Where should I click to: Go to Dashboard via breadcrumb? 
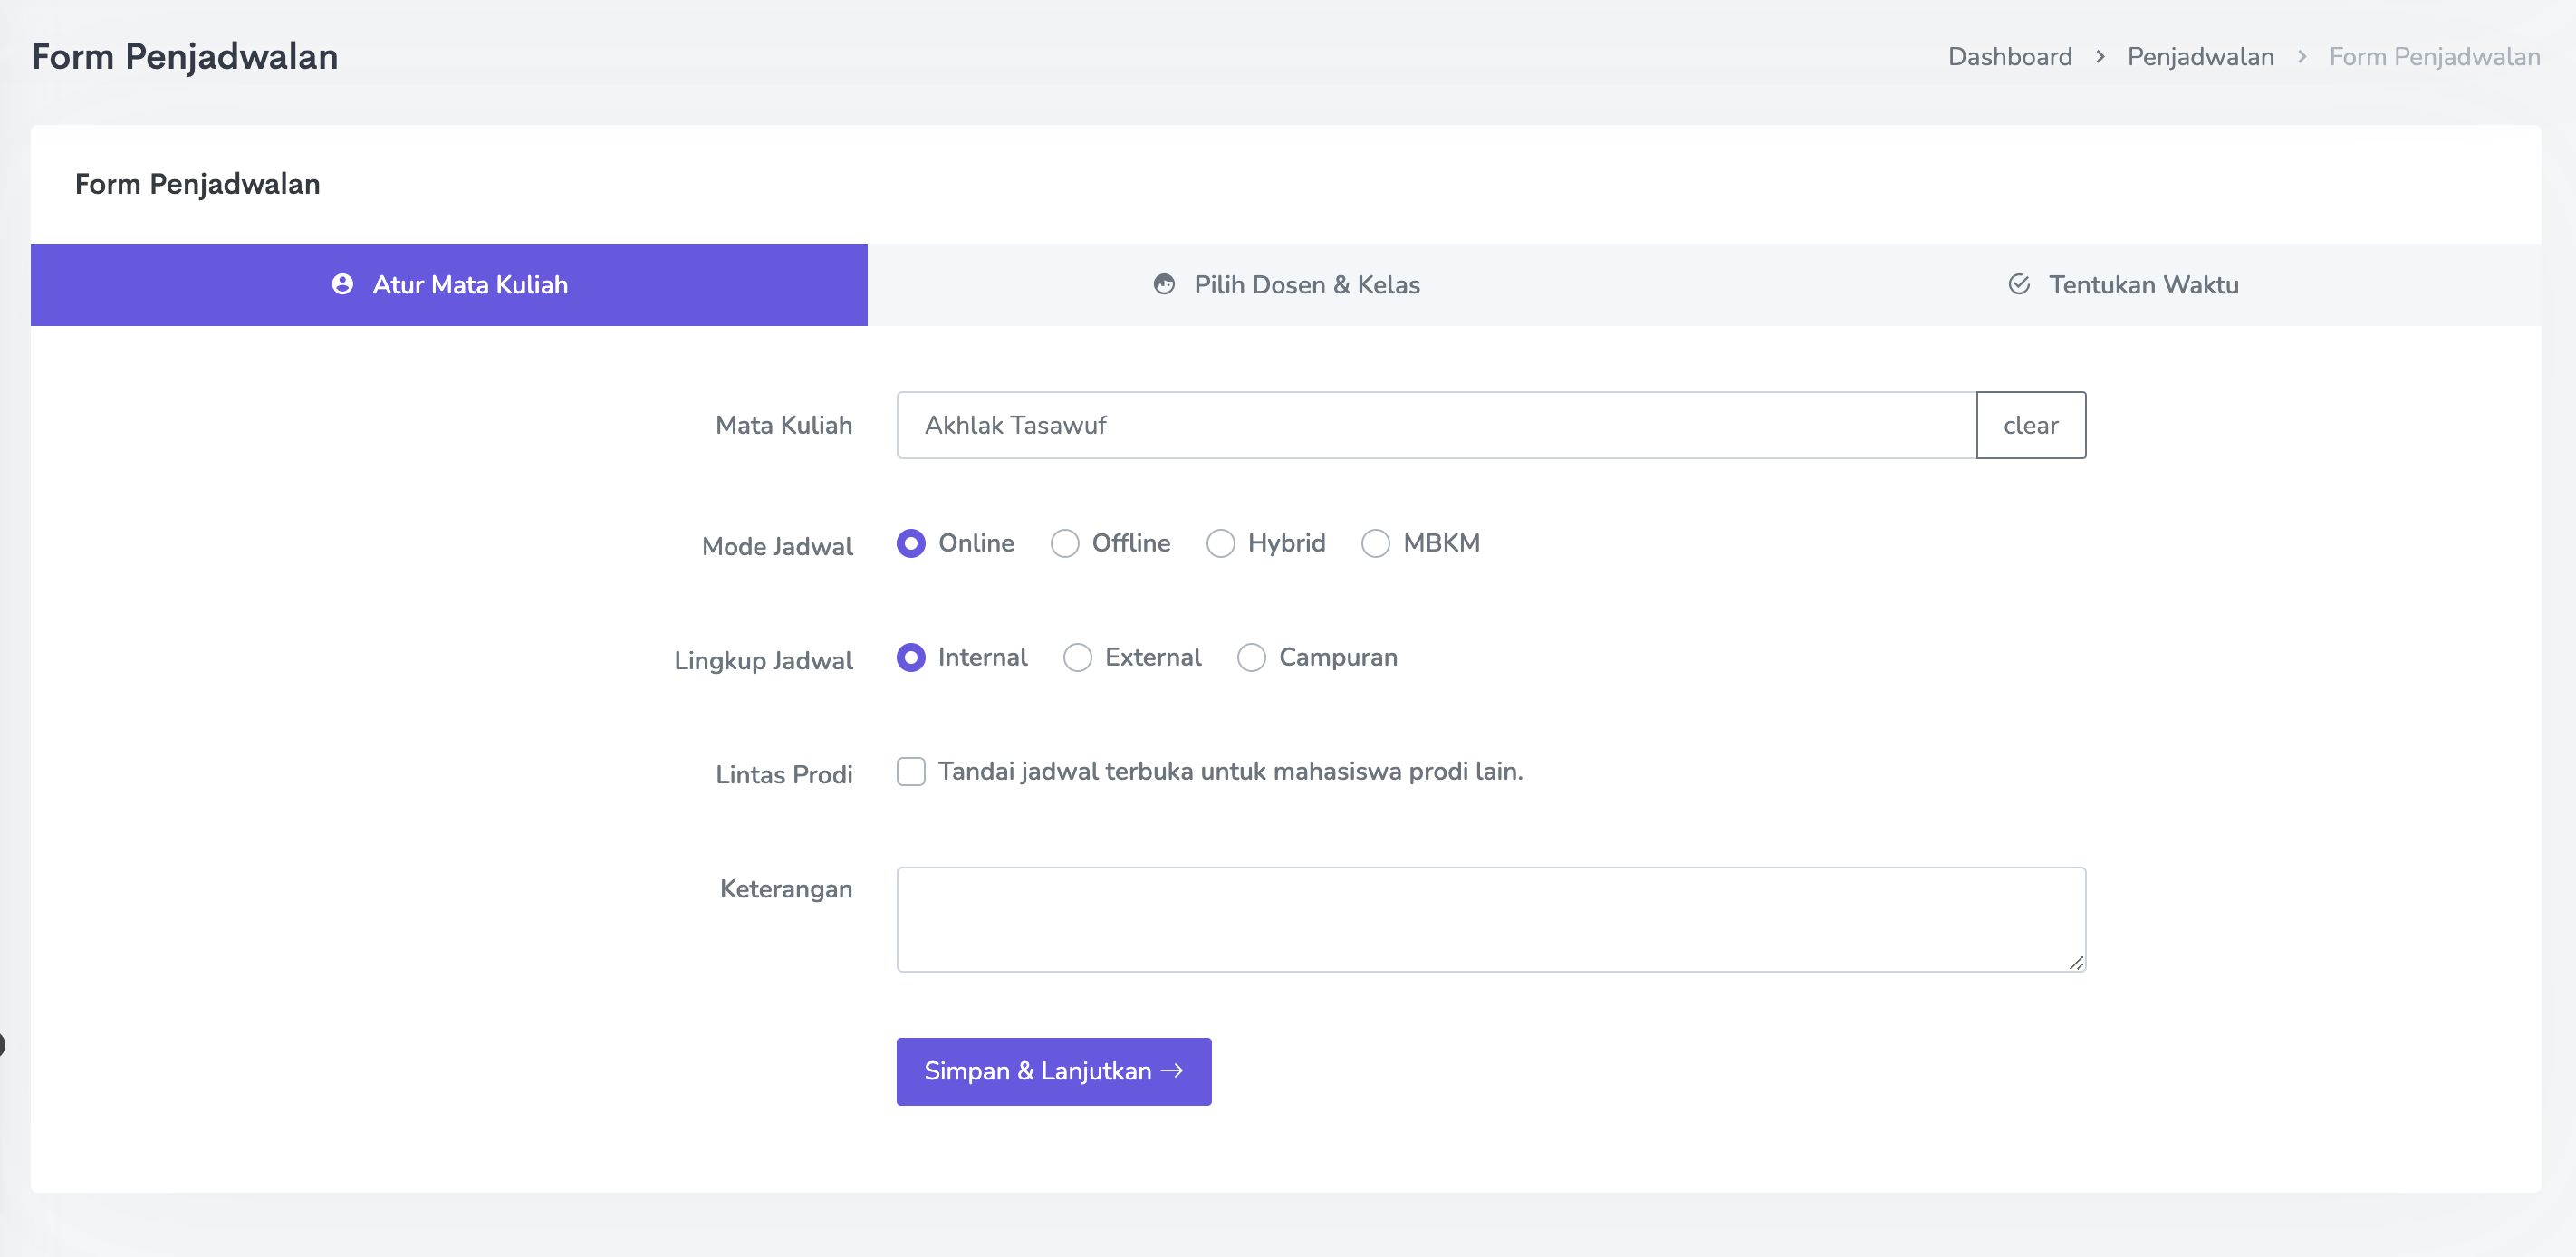(x=2009, y=57)
